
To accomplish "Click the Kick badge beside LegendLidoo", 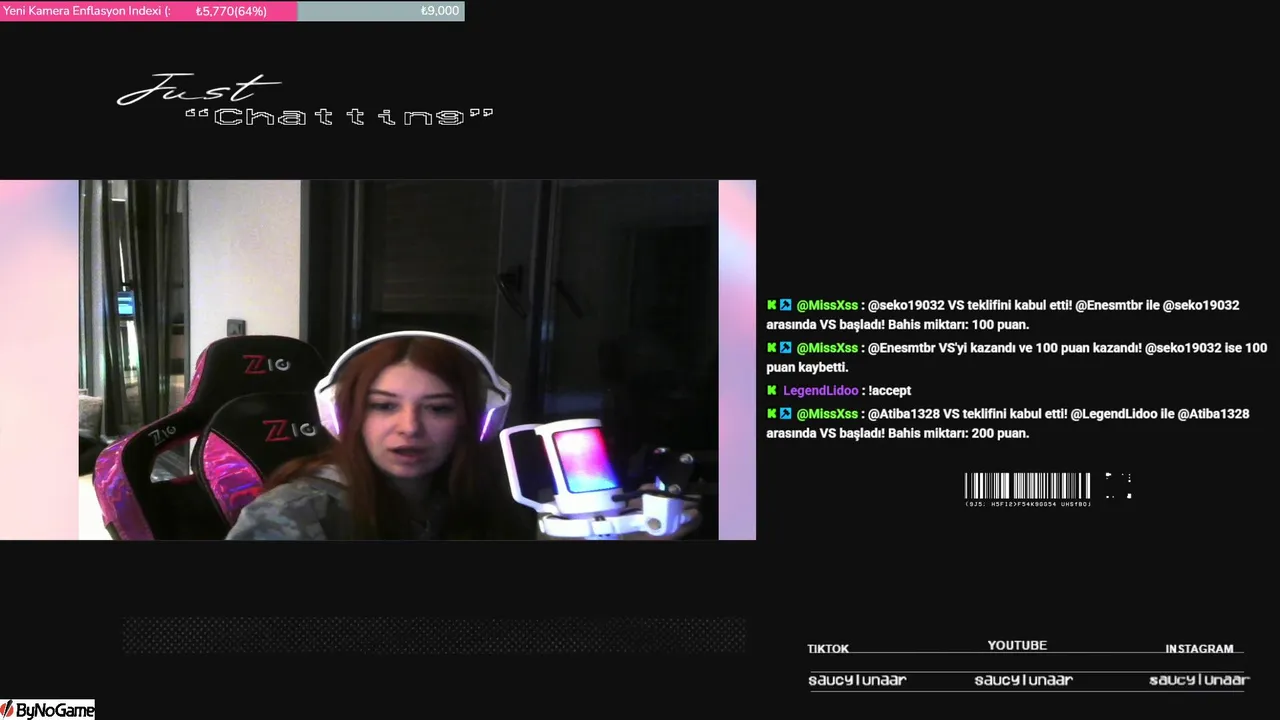I will point(772,390).
